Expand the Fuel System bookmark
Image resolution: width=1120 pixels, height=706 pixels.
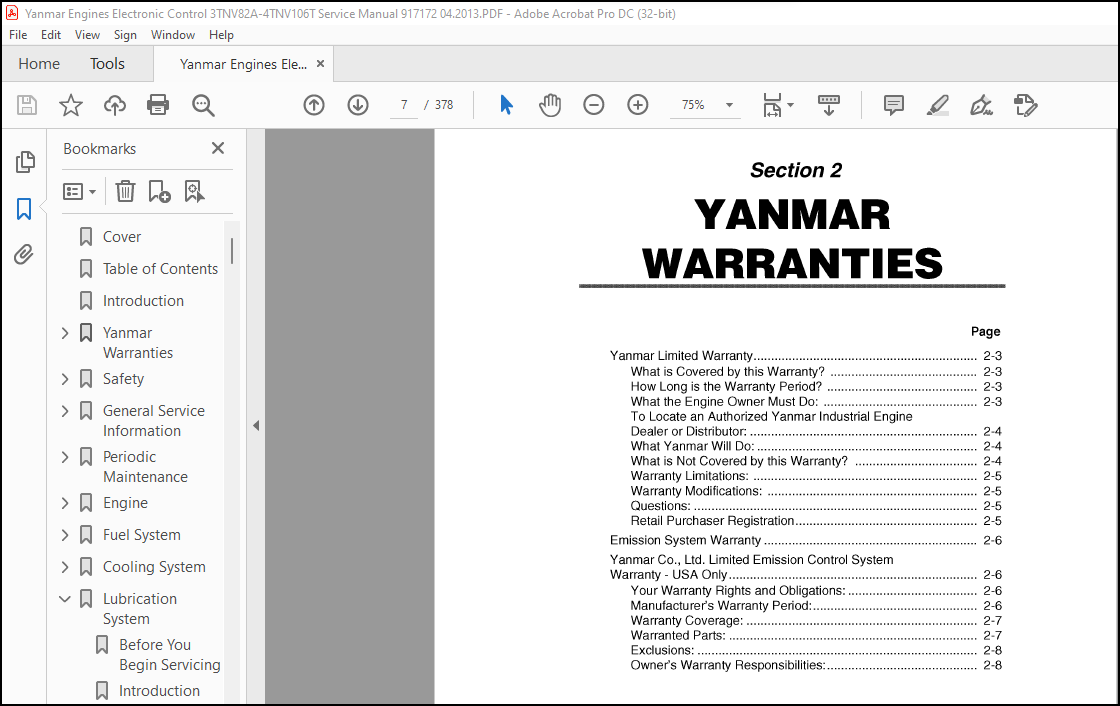[65, 535]
